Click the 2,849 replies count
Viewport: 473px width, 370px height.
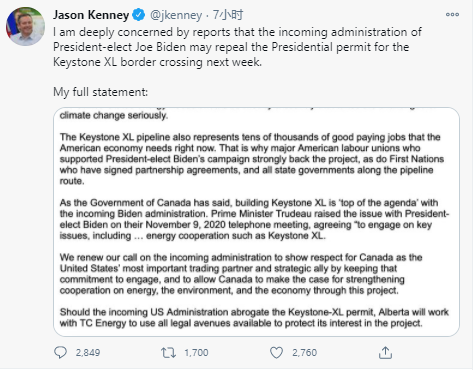click(x=88, y=352)
